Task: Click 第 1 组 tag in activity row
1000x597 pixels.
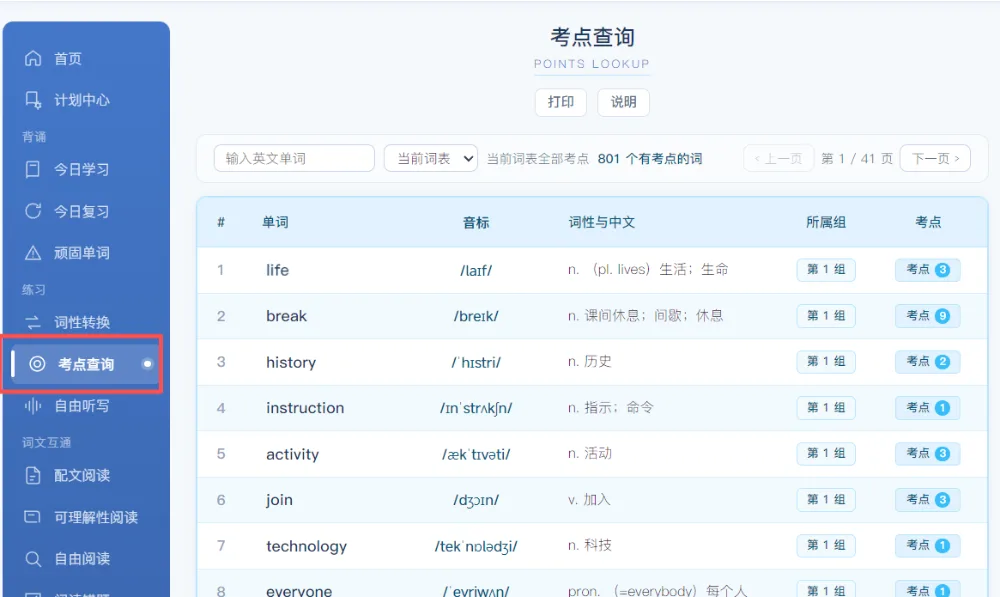Action: click(826, 453)
